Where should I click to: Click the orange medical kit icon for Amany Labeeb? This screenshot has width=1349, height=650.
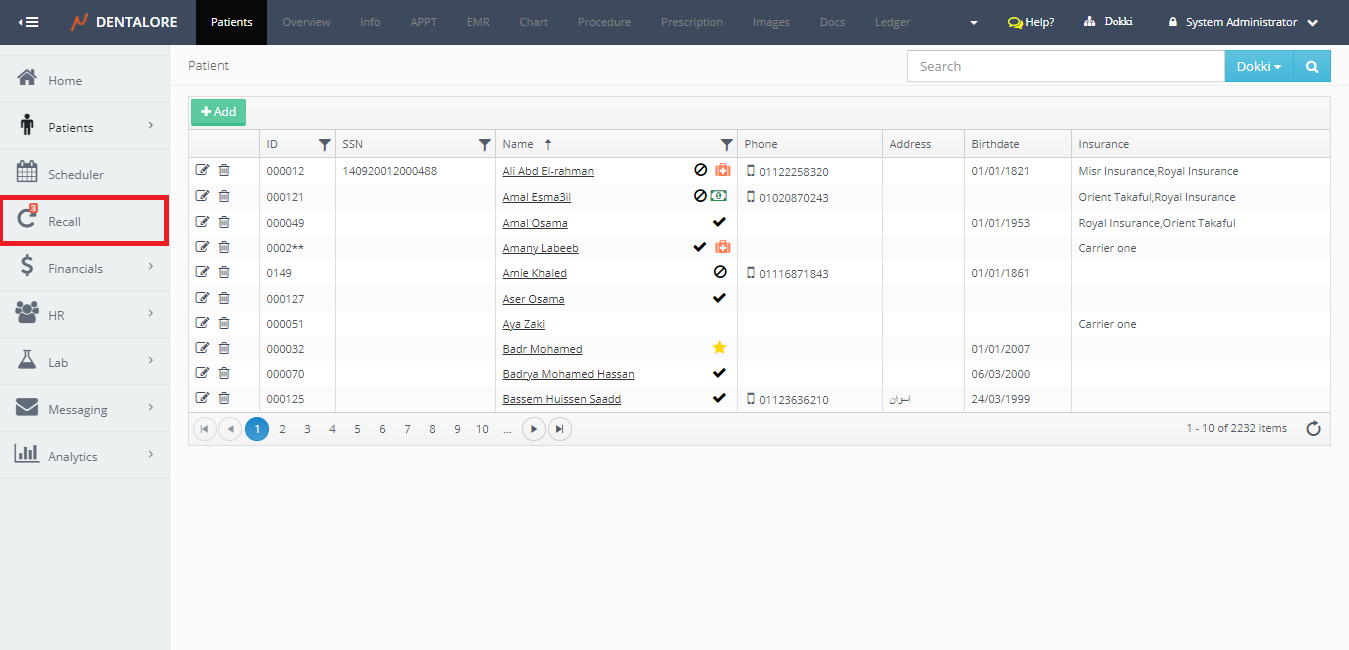pyautogui.click(x=722, y=247)
